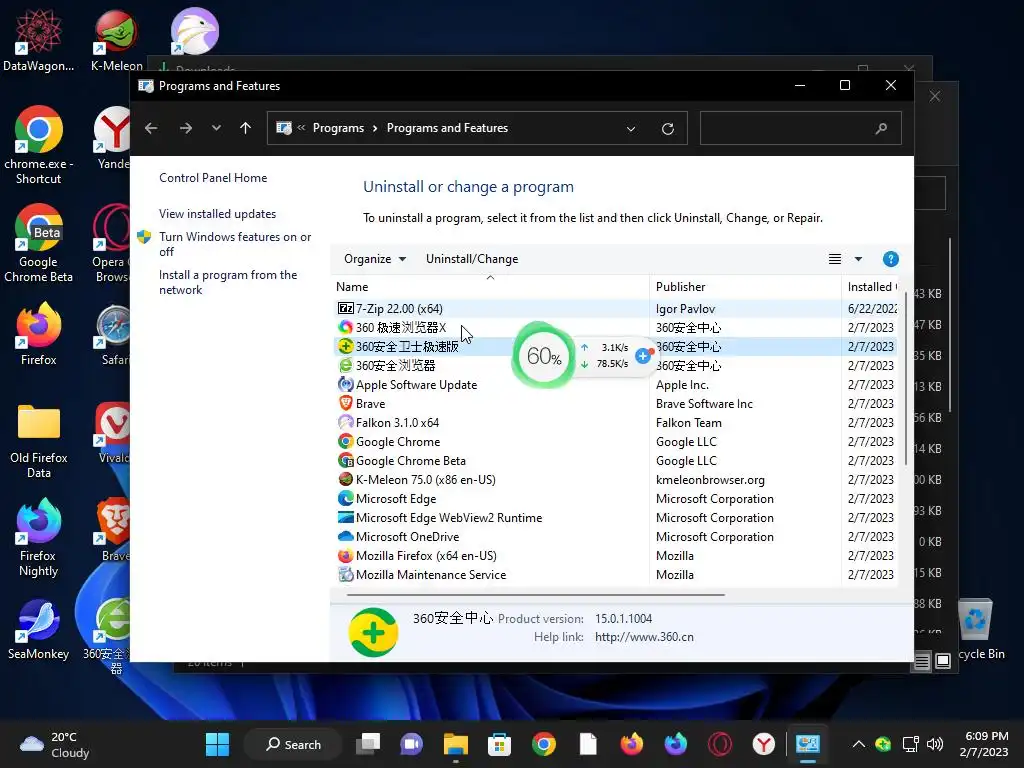Click the 360 accelerator plus button

click(x=643, y=355)
